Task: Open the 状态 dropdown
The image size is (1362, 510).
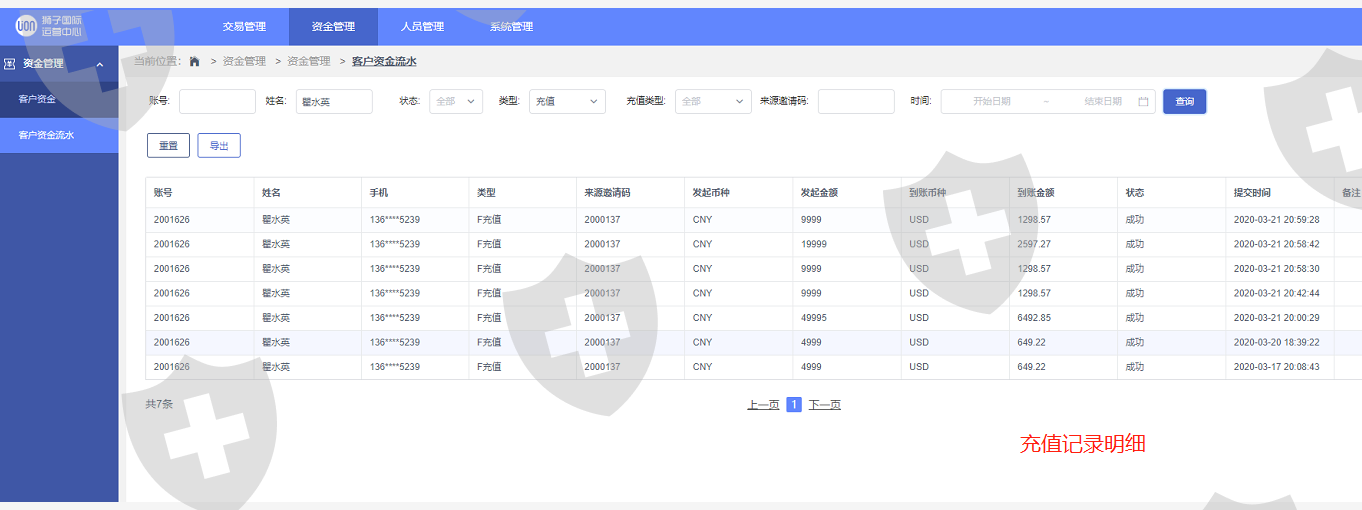Action: 456,101
